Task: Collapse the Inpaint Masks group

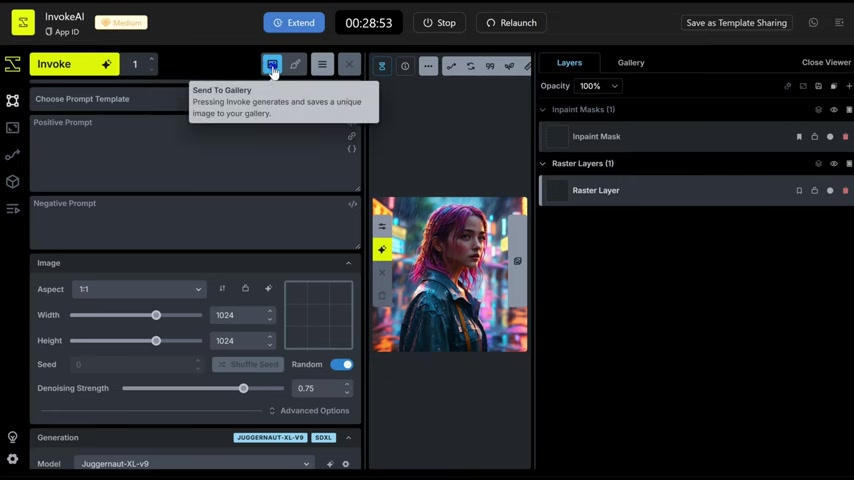Action: [543, 110]
